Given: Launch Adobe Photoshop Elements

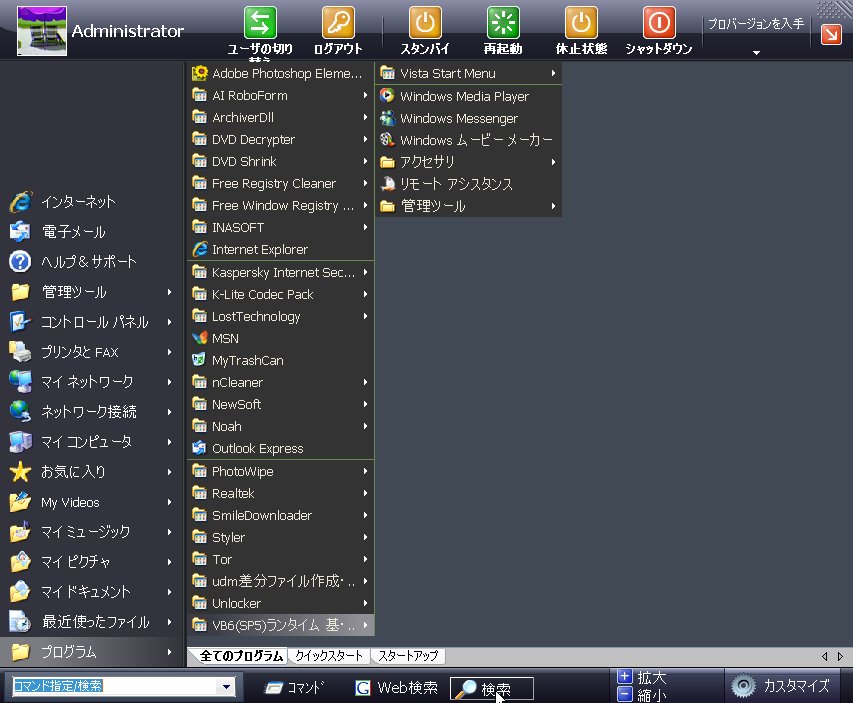Looking at the screenshot, I should coord(280,73).
